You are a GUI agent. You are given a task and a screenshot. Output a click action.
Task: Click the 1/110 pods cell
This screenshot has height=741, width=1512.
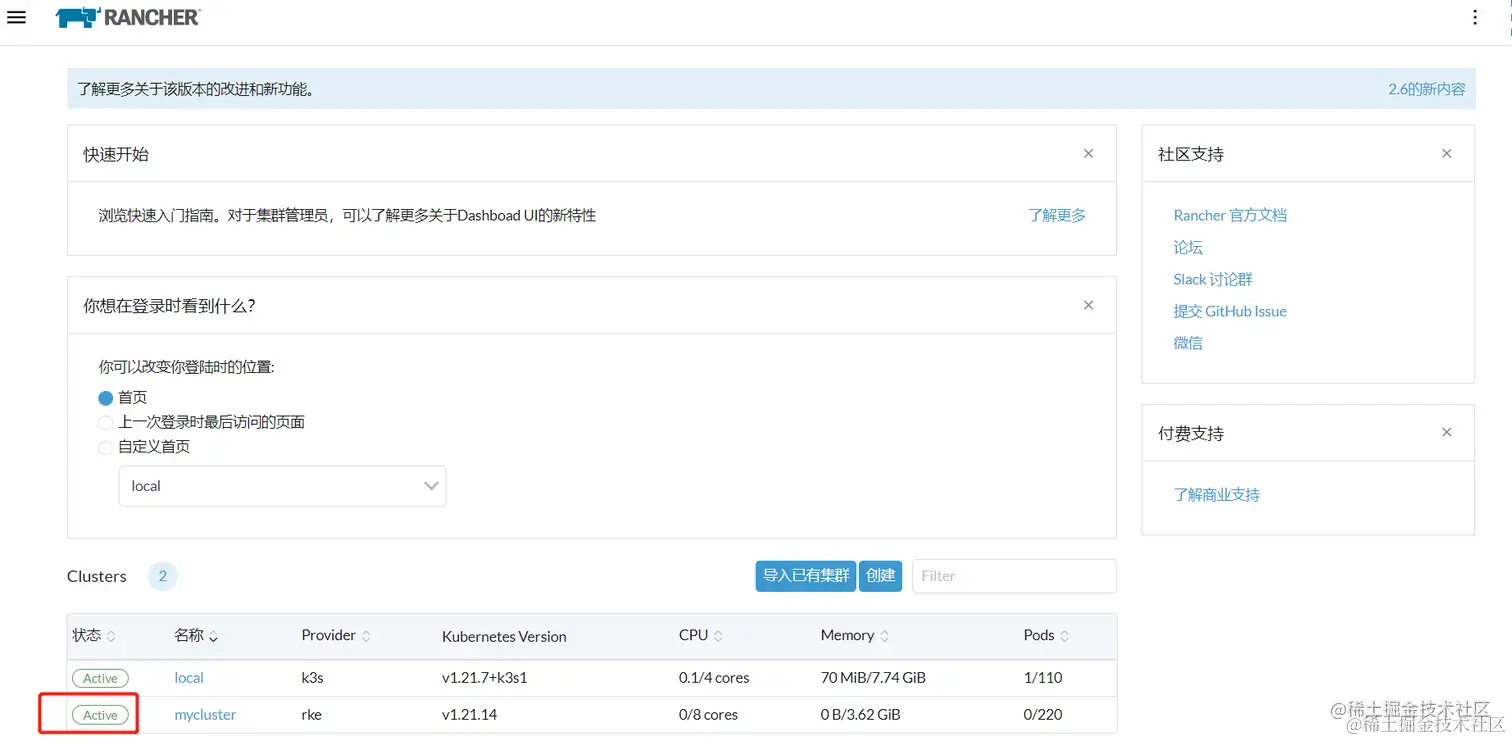pyautogui.click(x=1043, y=678)
